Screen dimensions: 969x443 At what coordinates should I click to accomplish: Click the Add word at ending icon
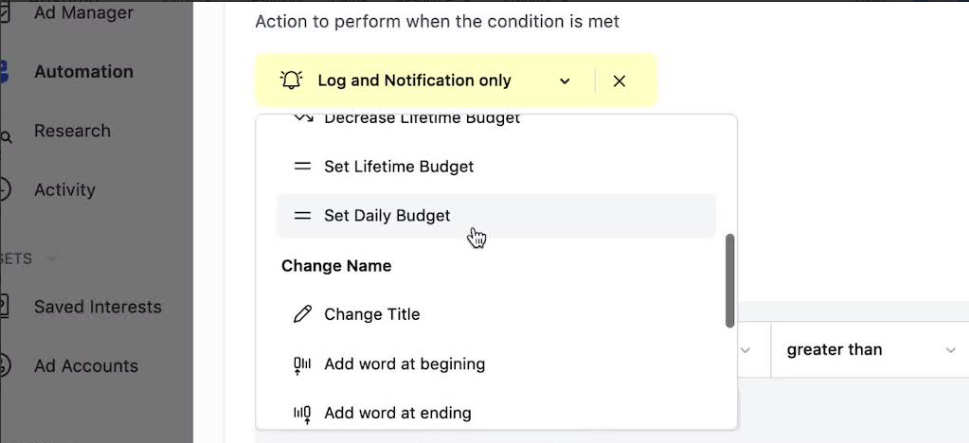[302, 414]
